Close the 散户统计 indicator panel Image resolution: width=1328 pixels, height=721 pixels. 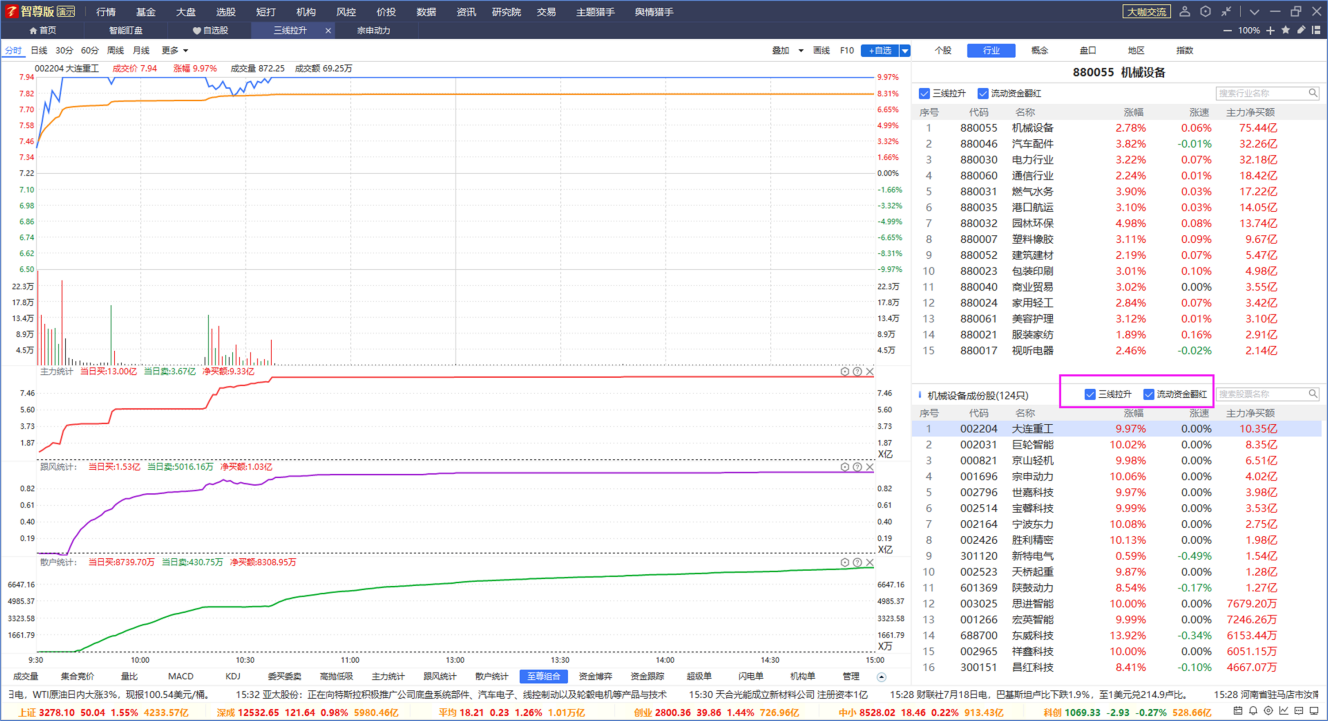tap(869, 563)
